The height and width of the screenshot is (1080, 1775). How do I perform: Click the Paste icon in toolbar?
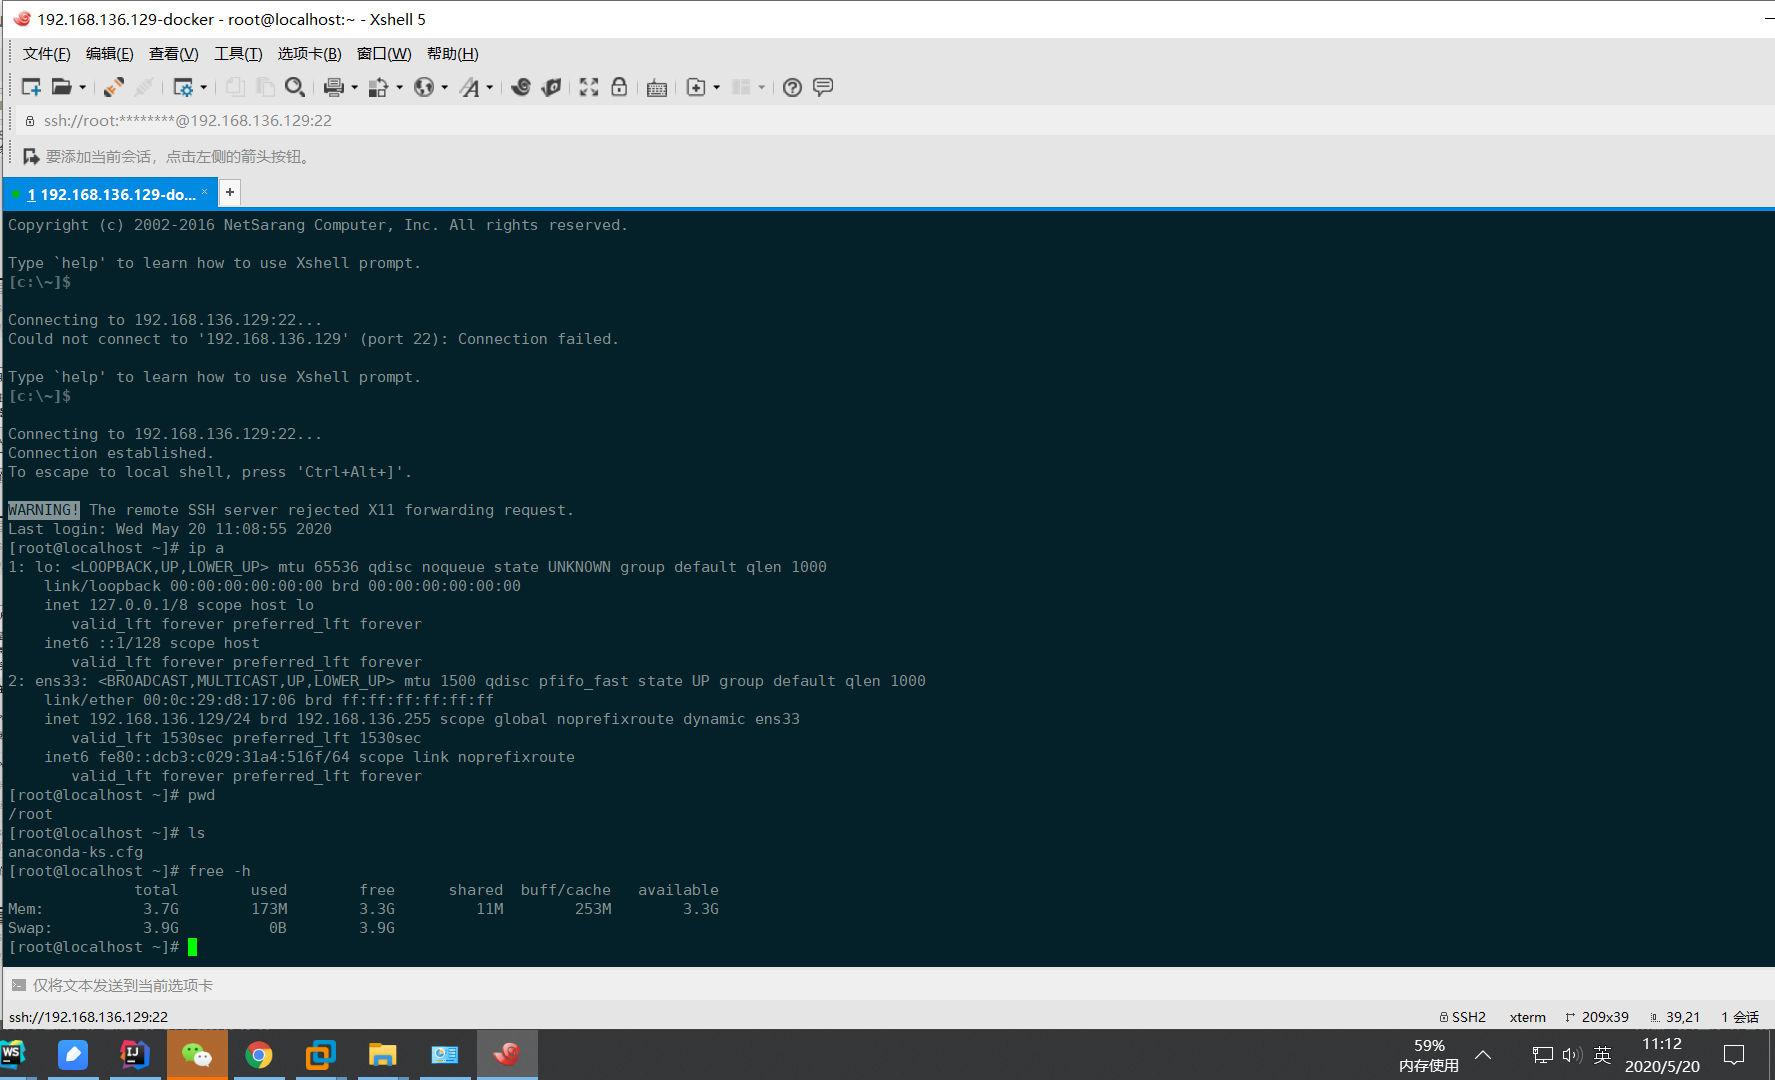(x=265, y=87)
